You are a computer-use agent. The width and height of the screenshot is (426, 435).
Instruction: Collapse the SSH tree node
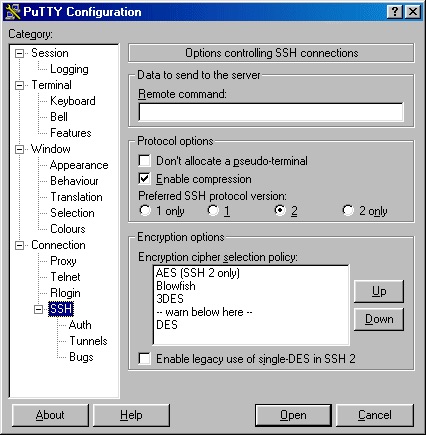pos(39,309)
